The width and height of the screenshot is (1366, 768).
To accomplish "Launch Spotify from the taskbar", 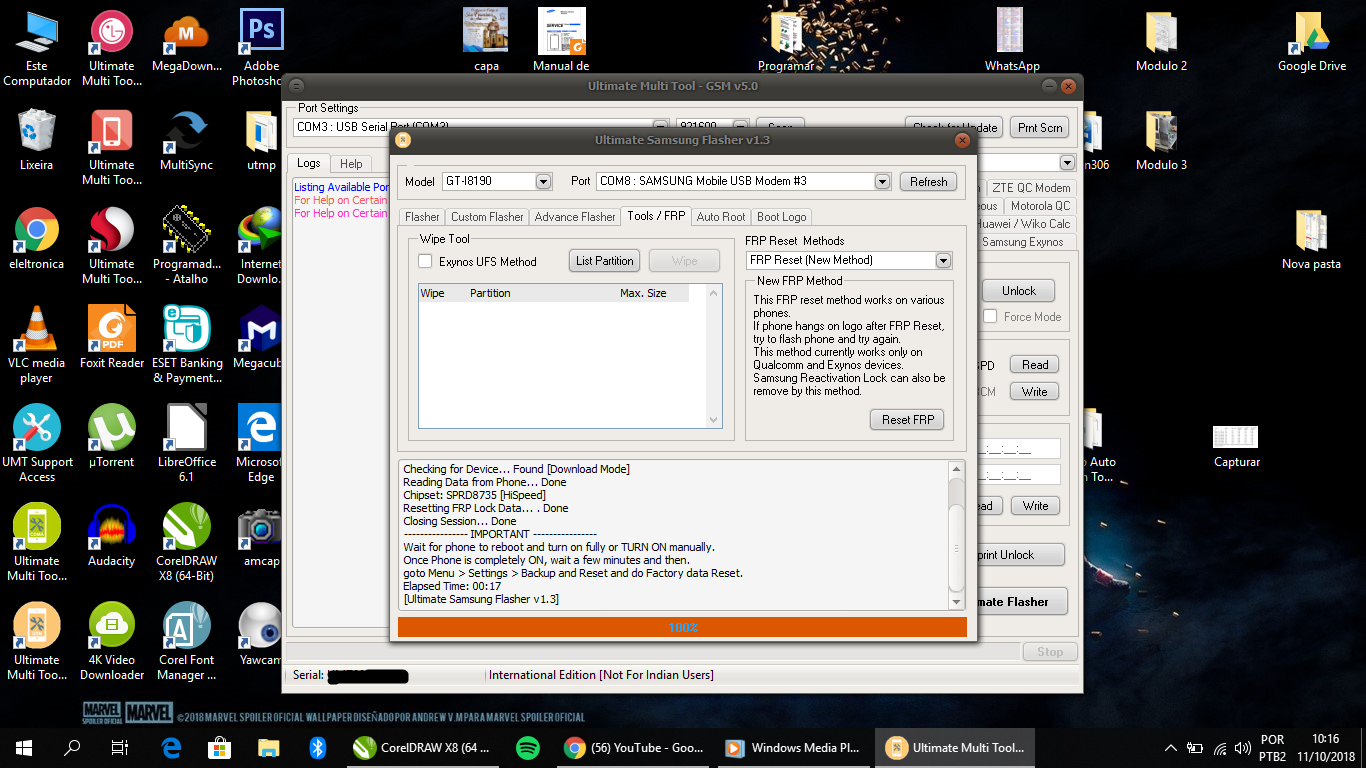I will click(x=528, y=747).
